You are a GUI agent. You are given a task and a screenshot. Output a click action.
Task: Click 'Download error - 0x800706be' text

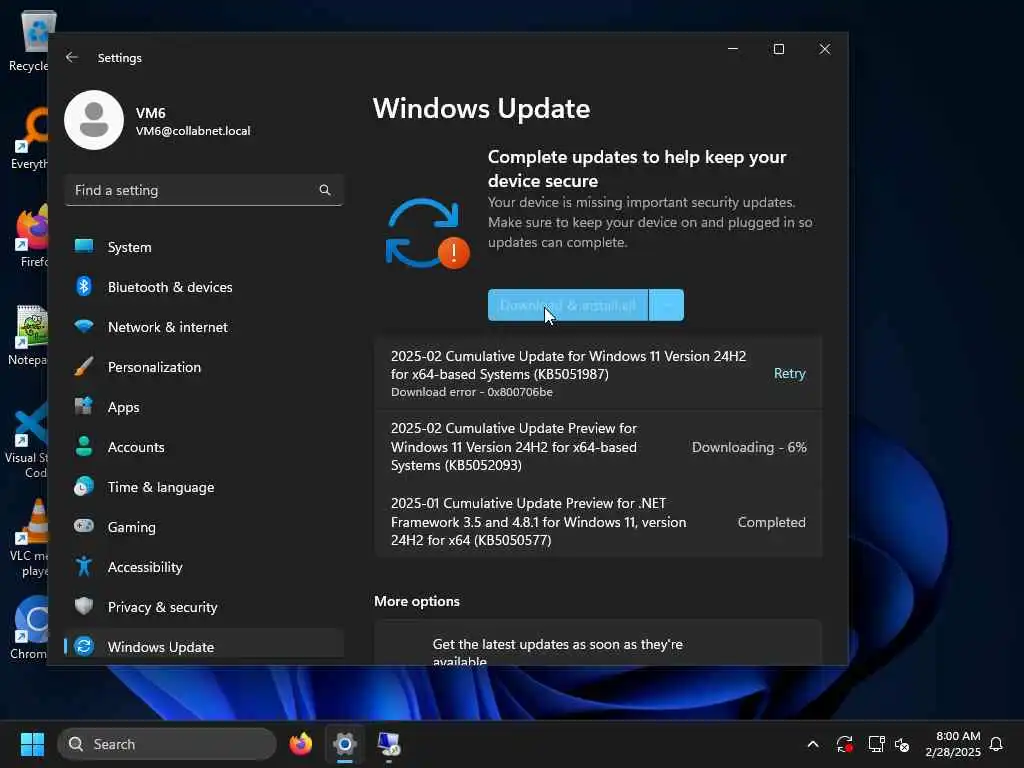pos(472,392)
